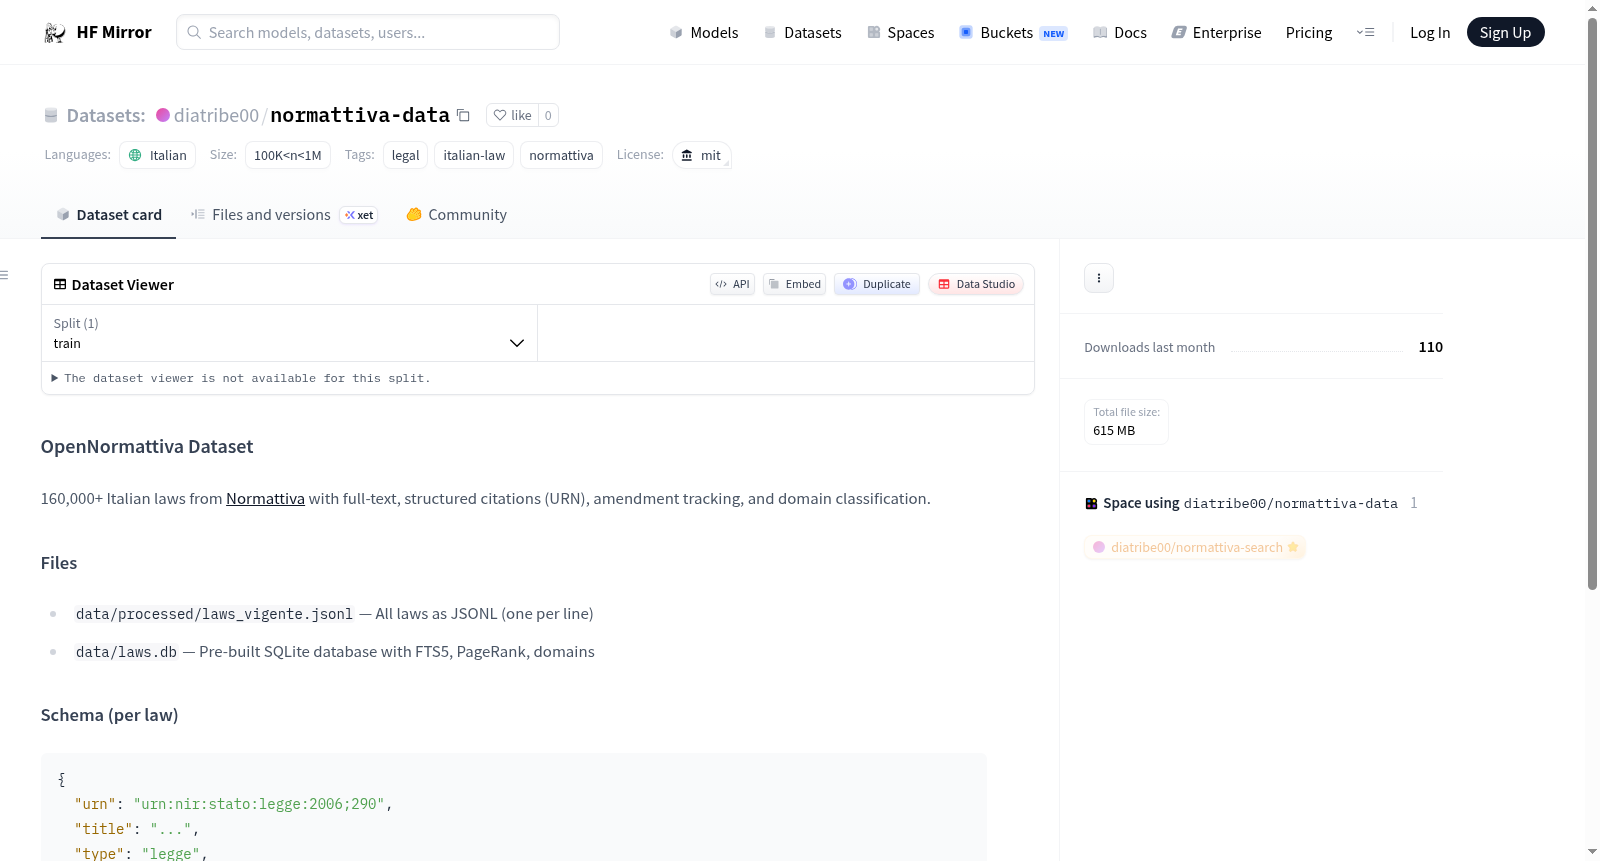This screenshot has height=861, width=1600.
Task: Duplicate the dataset
Action: [877, 284]
